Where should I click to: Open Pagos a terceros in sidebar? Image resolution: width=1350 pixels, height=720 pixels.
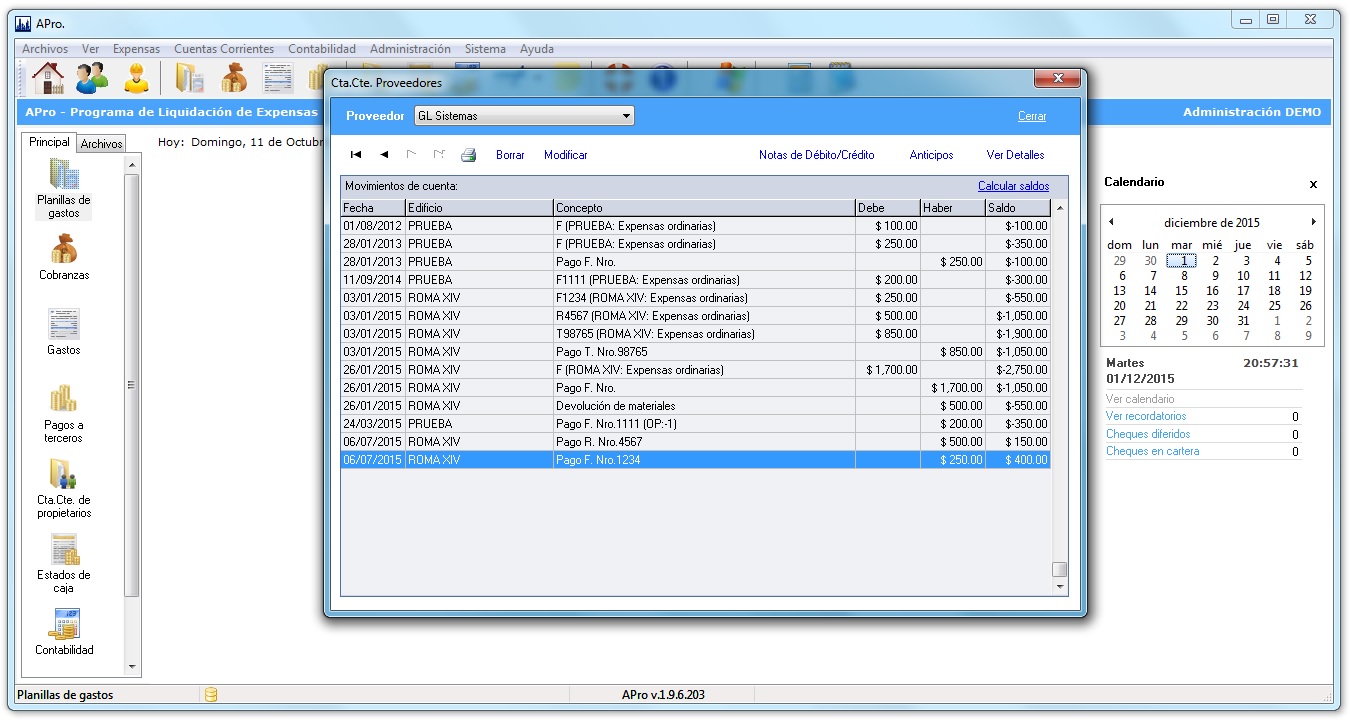[64, 412]
